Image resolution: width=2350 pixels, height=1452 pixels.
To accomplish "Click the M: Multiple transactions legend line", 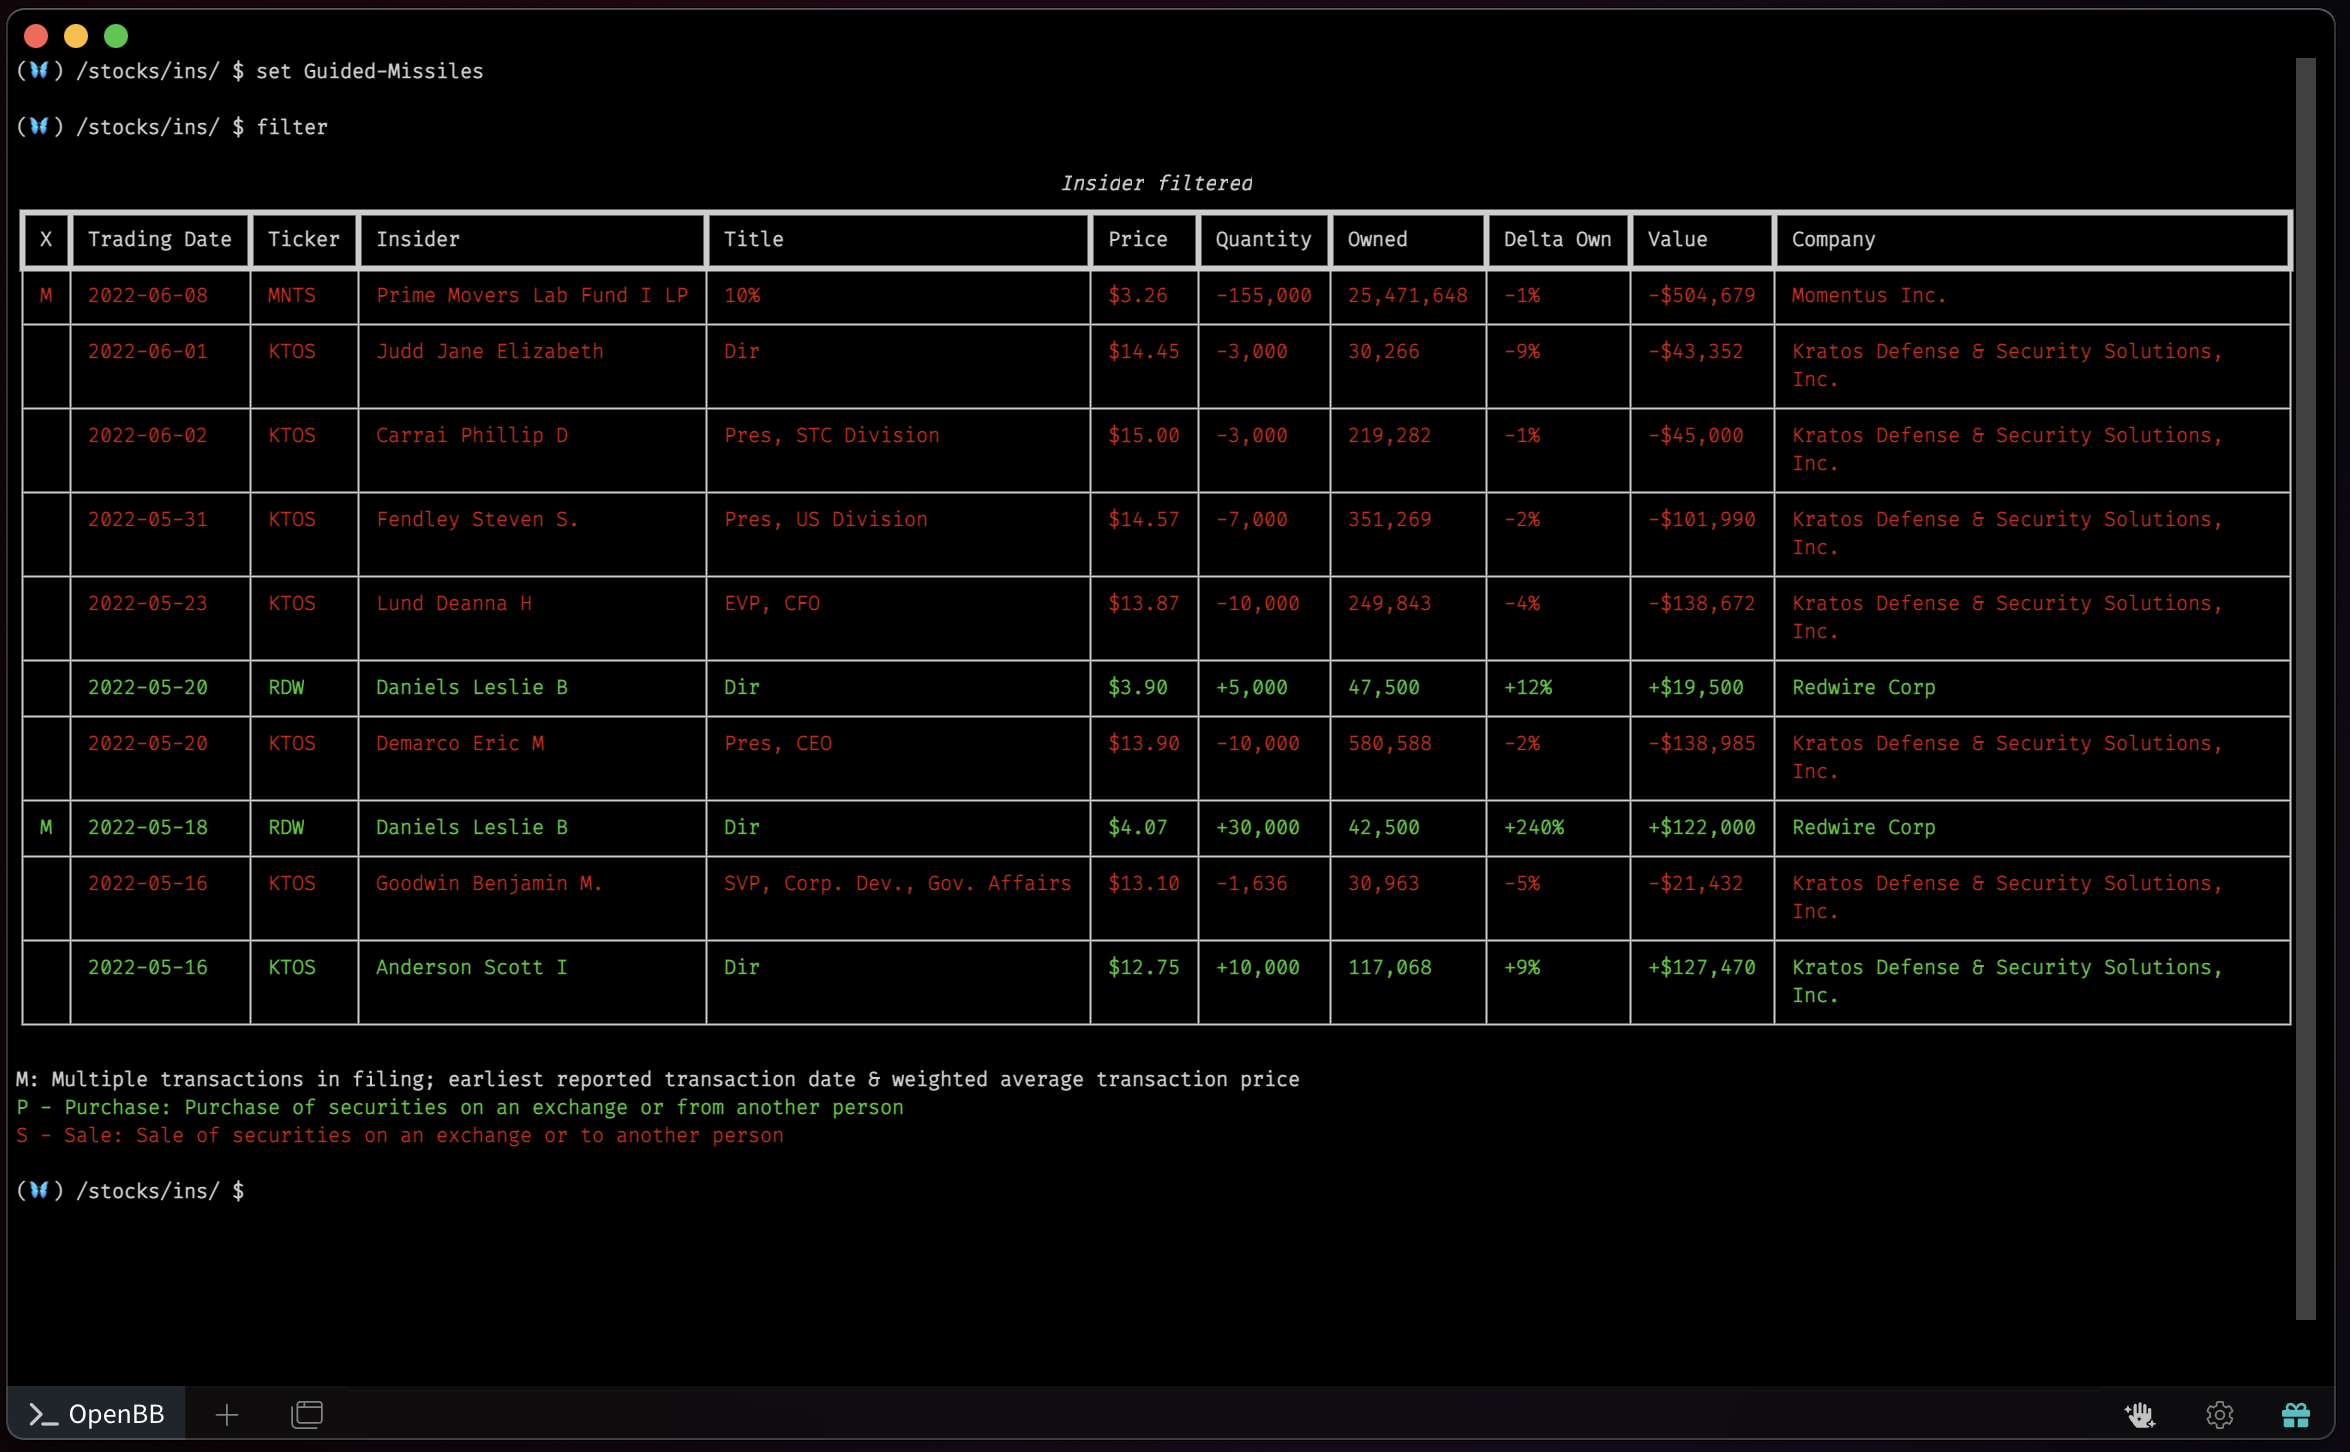I will [x=657, y=1079].
